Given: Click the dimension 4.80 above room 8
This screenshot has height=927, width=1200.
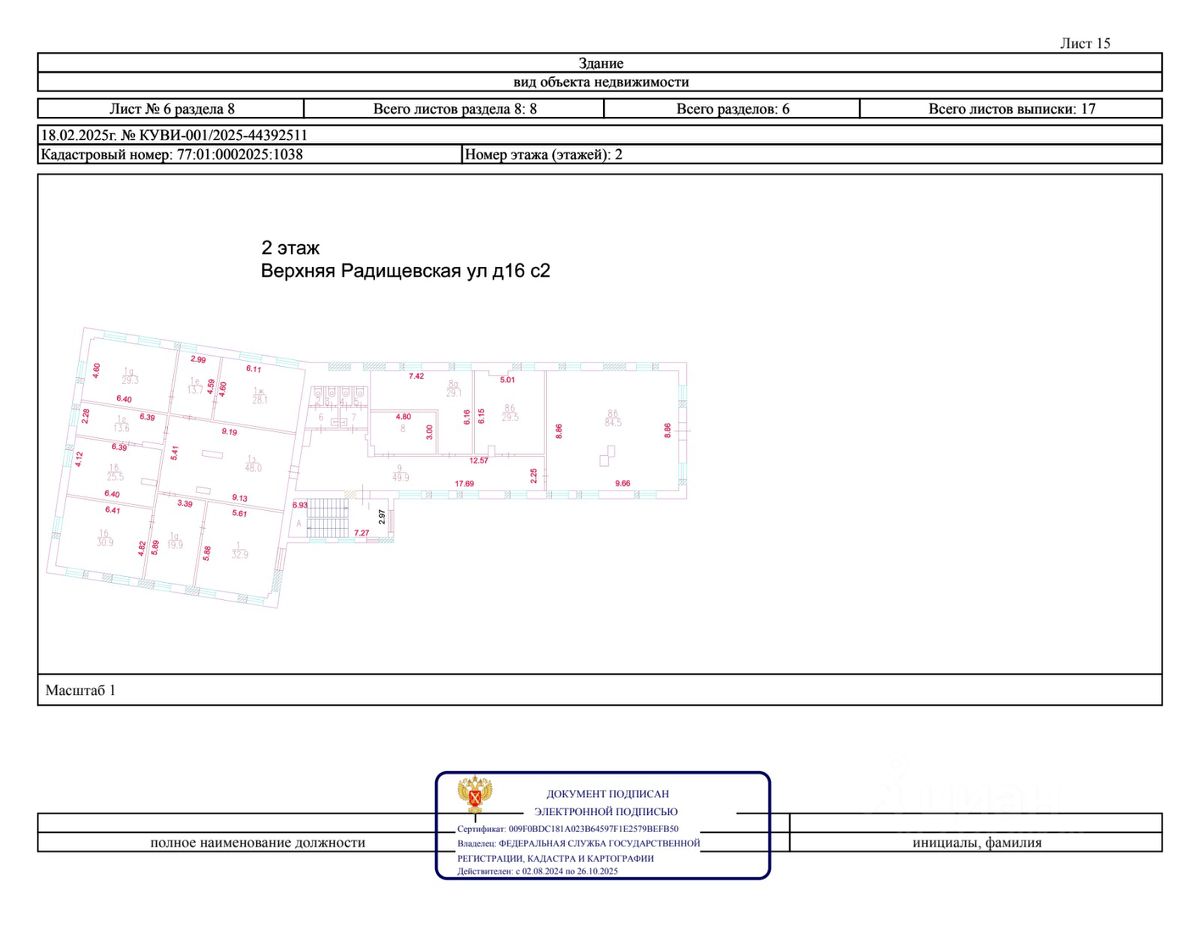Looking at the screenshot, I should pyautogui.click(x=404, y=417).
